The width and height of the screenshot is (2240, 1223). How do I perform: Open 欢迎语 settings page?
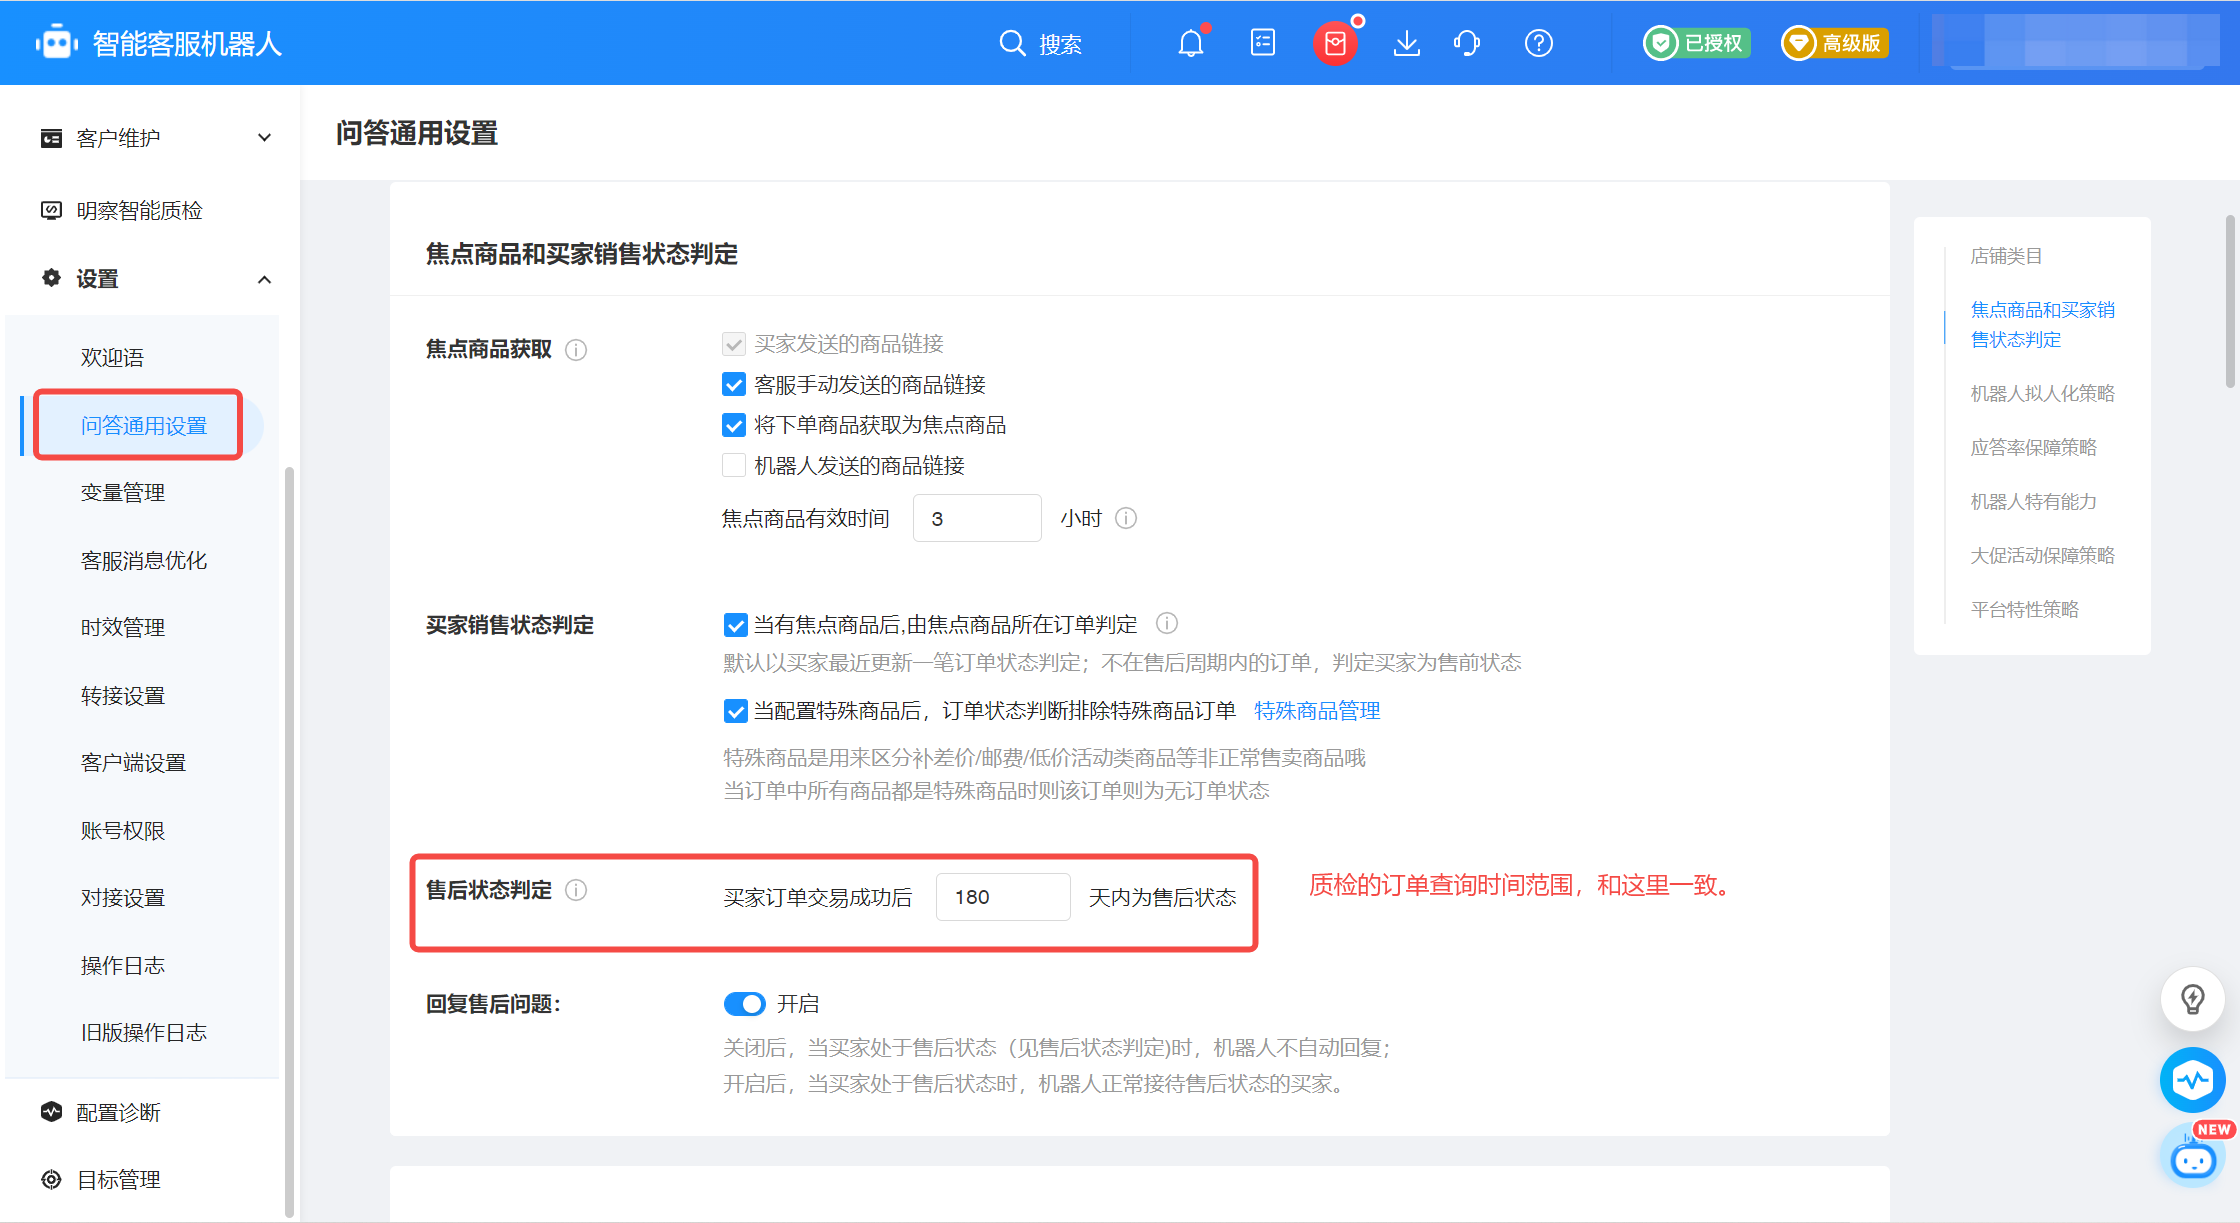(x=112, y=357)
